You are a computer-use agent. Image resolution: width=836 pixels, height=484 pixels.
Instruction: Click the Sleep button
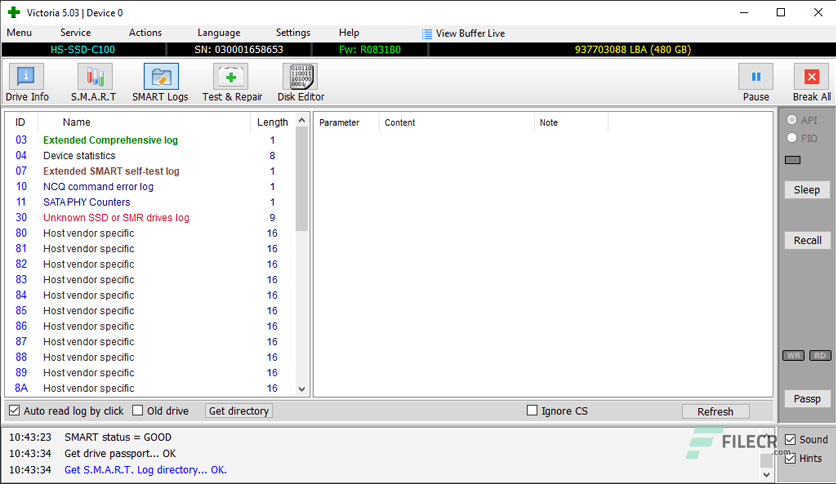pos(807,190)
